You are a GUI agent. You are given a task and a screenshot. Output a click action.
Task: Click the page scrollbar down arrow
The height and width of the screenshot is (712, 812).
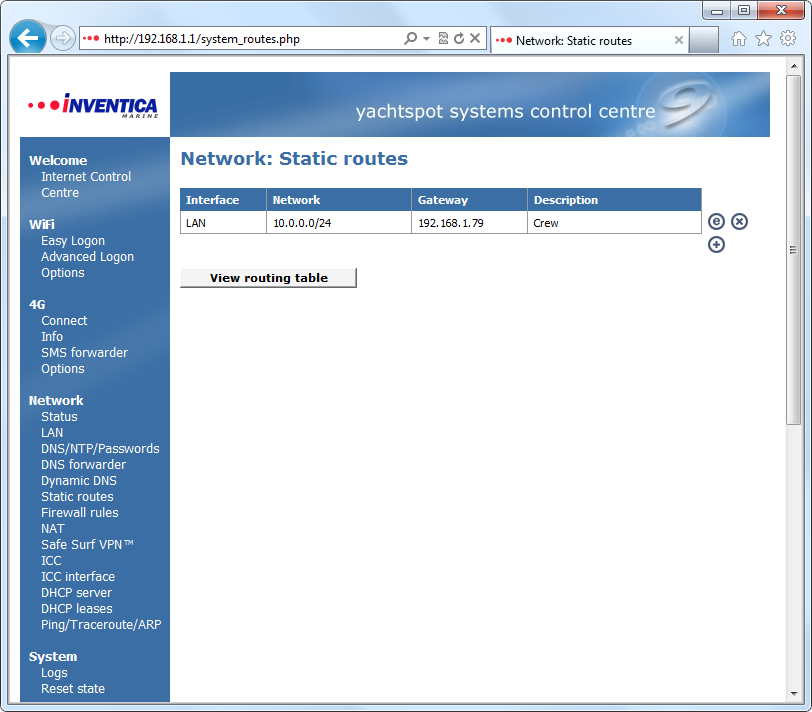(x=793, y=693)
